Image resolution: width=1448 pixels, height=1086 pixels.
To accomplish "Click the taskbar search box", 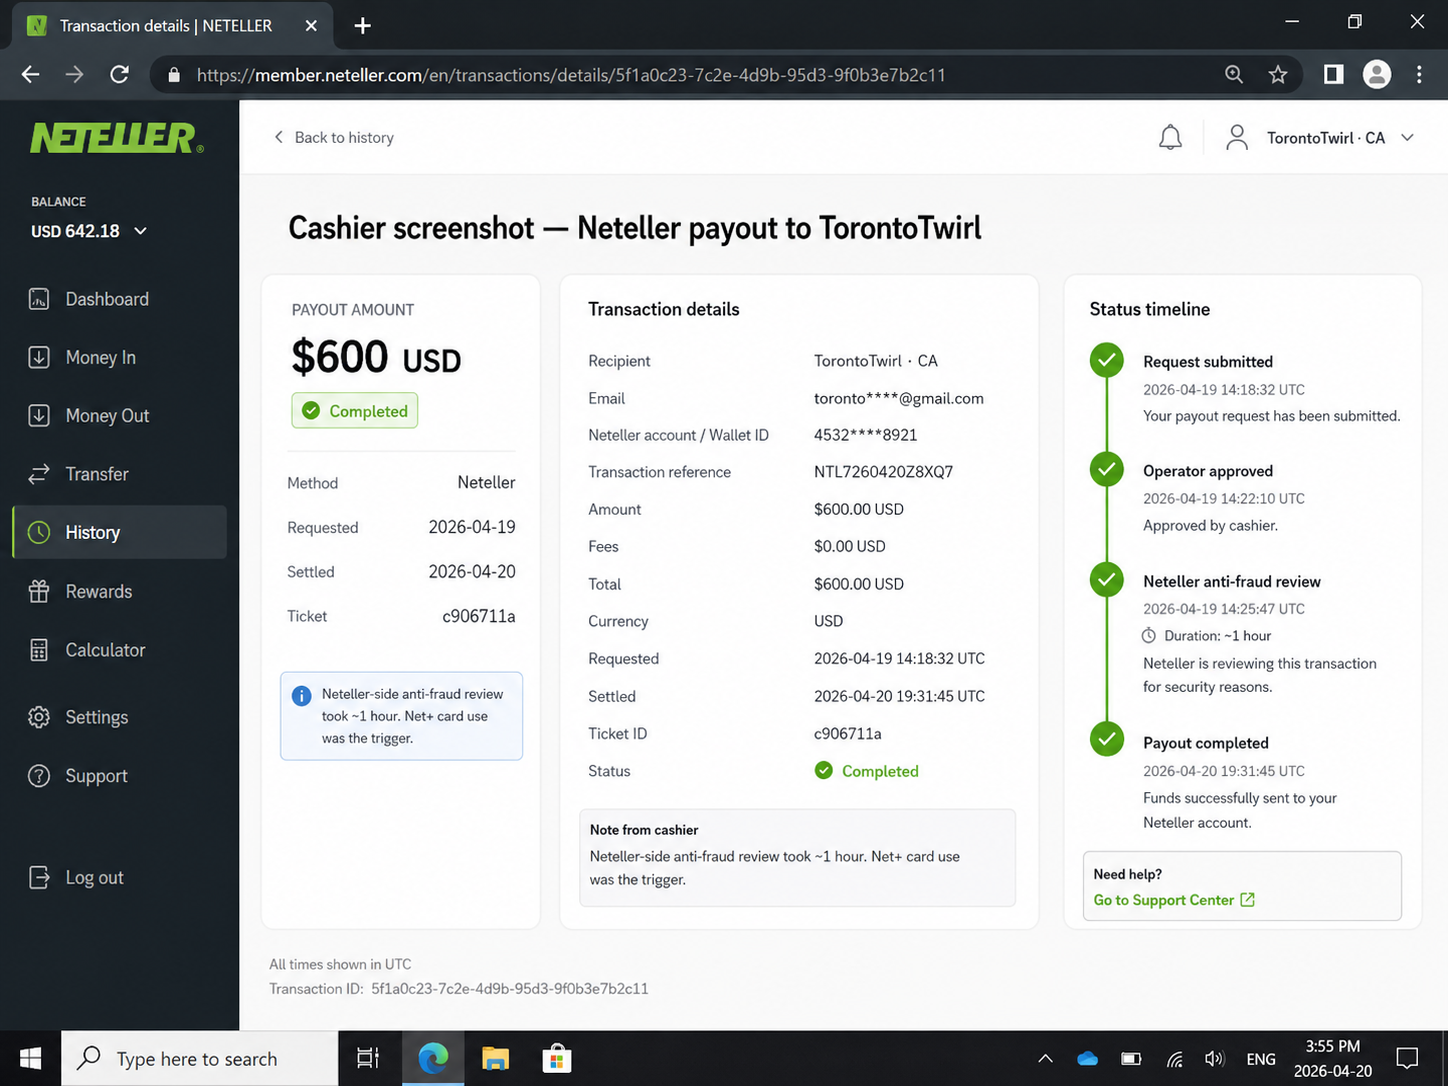I will pos(199,1058).
